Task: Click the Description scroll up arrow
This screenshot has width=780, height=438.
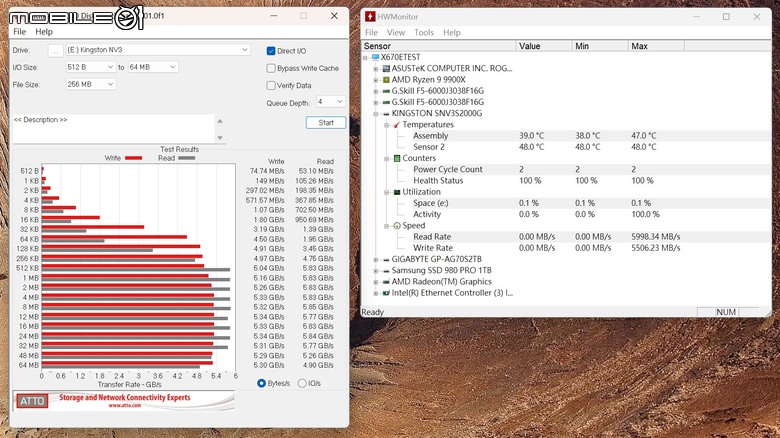Action: 220,120
